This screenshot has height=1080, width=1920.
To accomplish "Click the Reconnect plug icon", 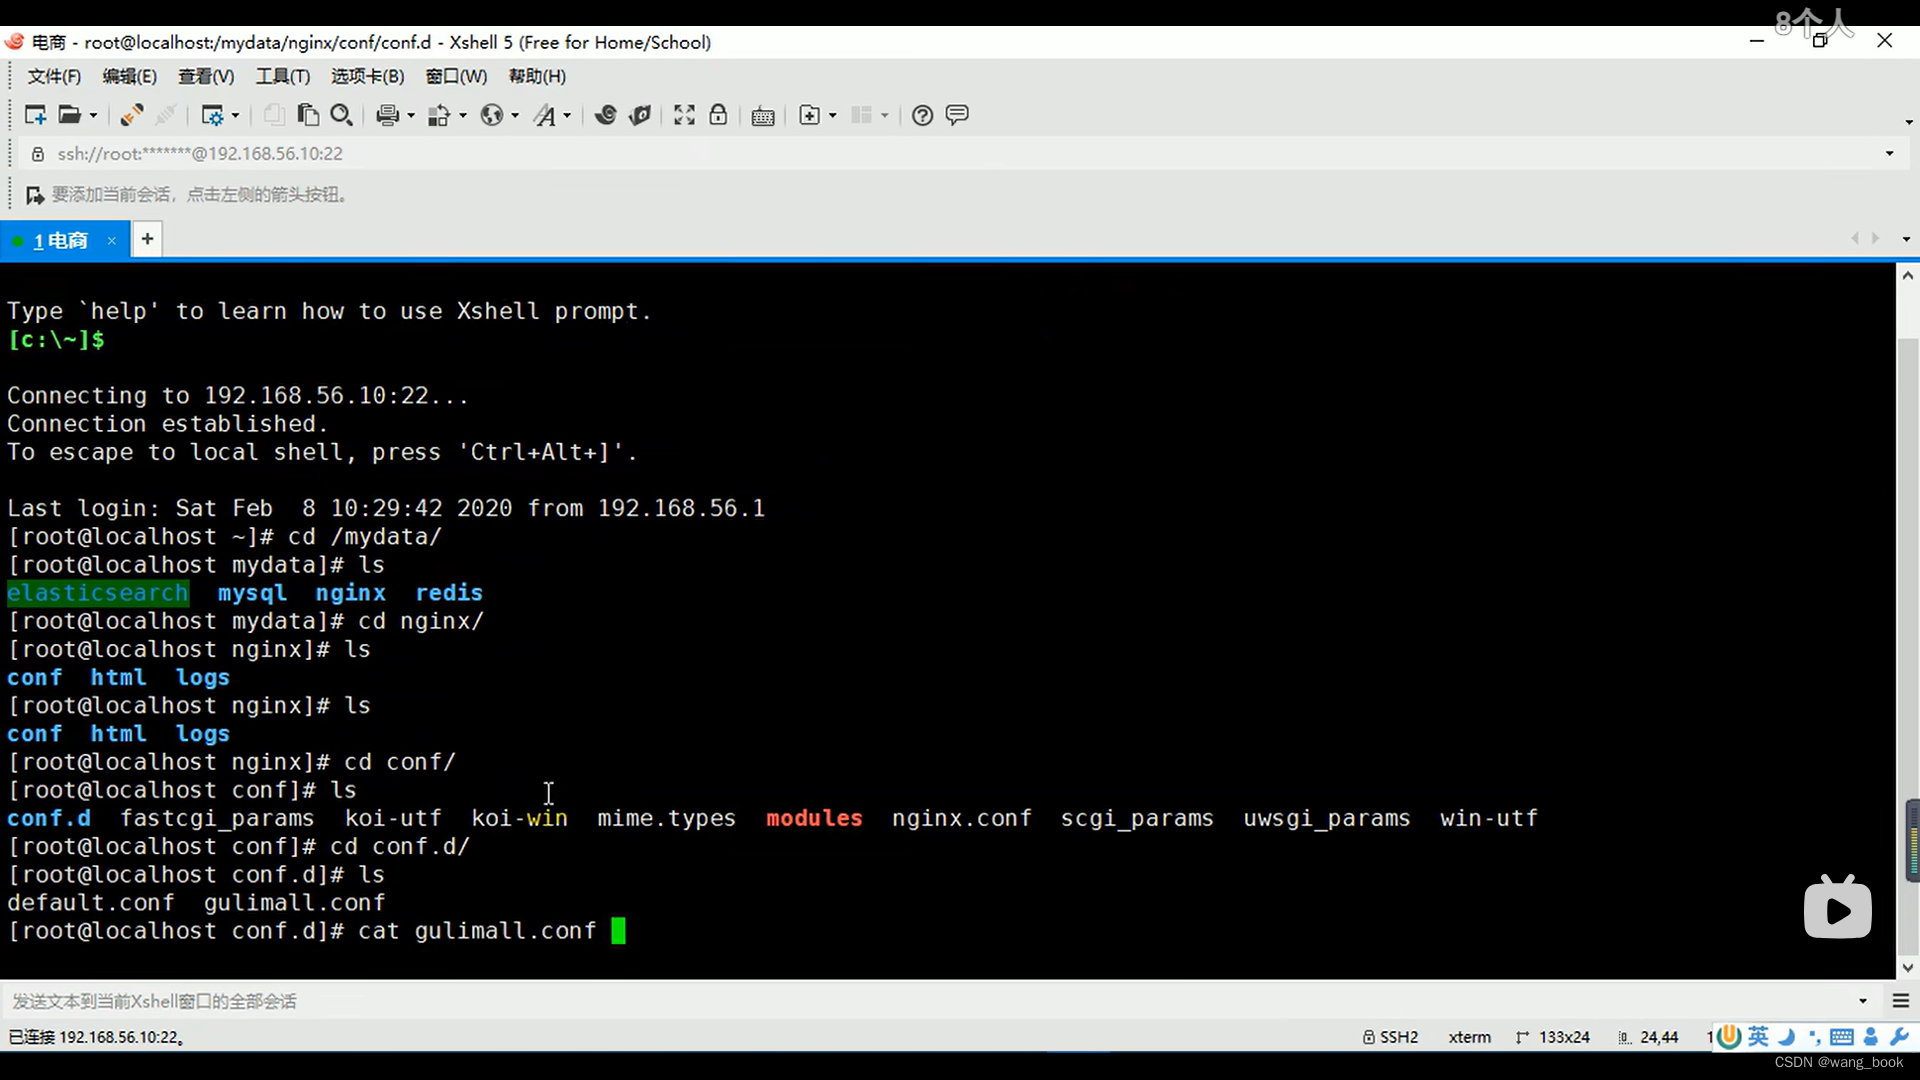I will coord(131,115).
